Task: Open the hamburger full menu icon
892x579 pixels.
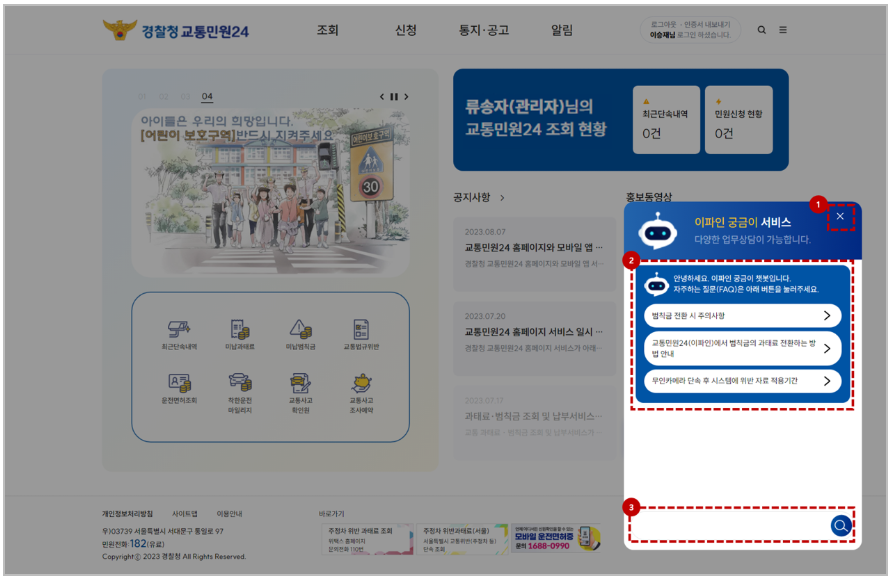Action: pyautogui.click(x=783, y=30)
